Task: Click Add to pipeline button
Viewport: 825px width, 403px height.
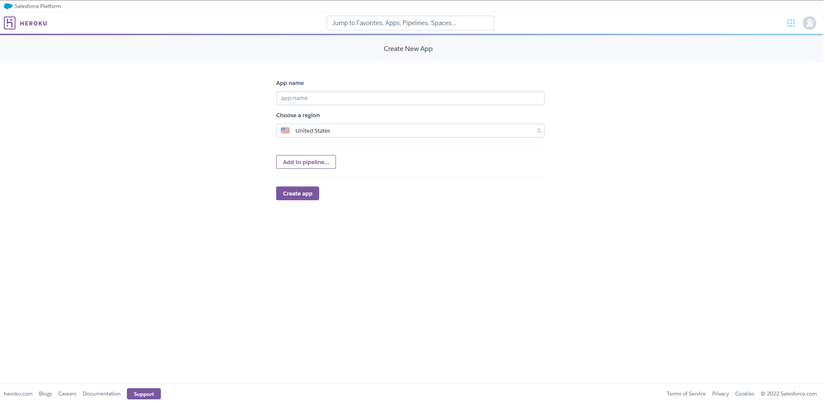Action: pos(306,162)
